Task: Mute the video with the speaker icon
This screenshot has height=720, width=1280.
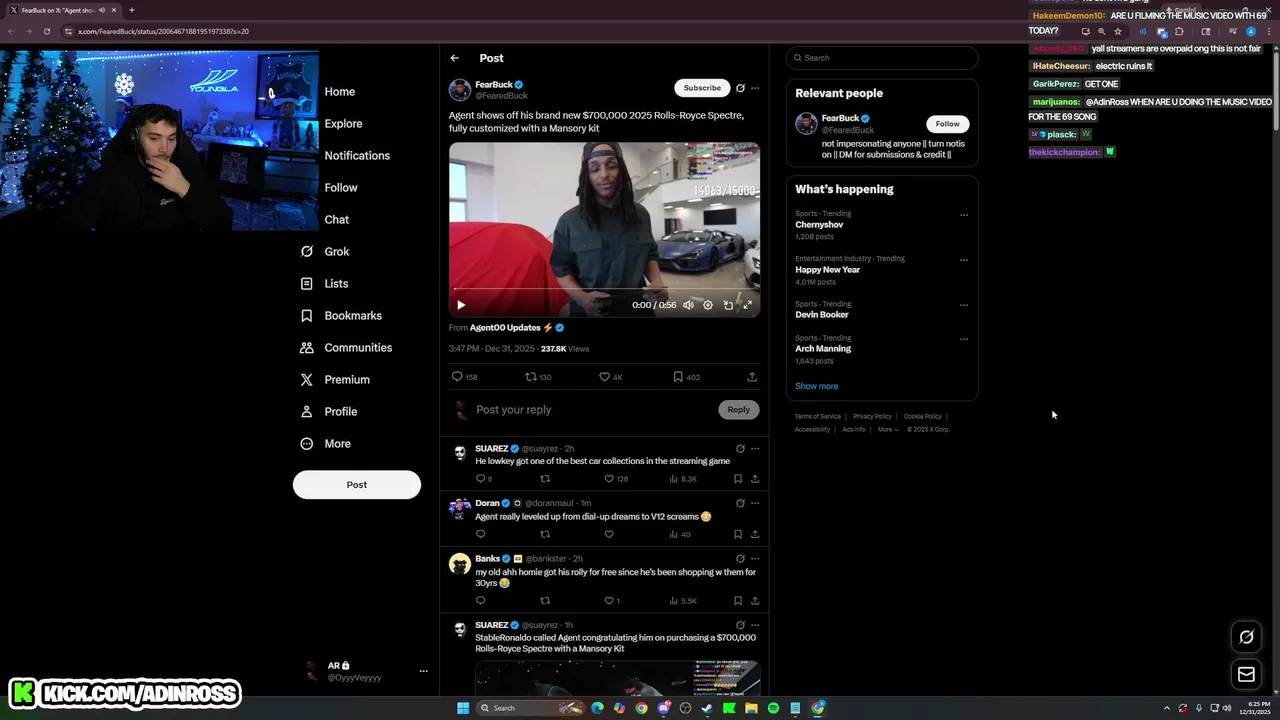Action: [x=688, y=305]
